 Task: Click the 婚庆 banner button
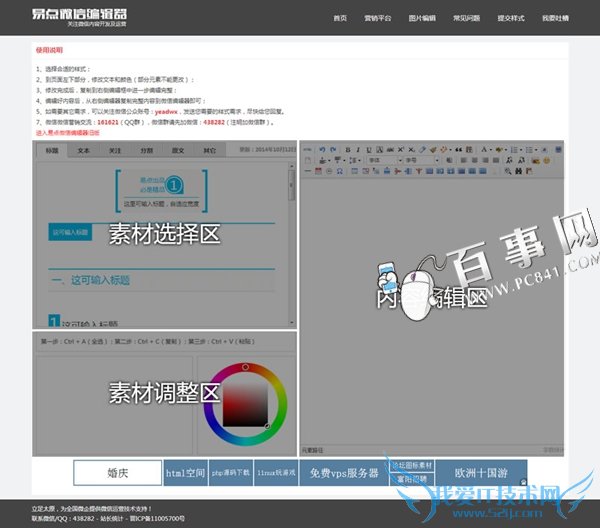117,473
